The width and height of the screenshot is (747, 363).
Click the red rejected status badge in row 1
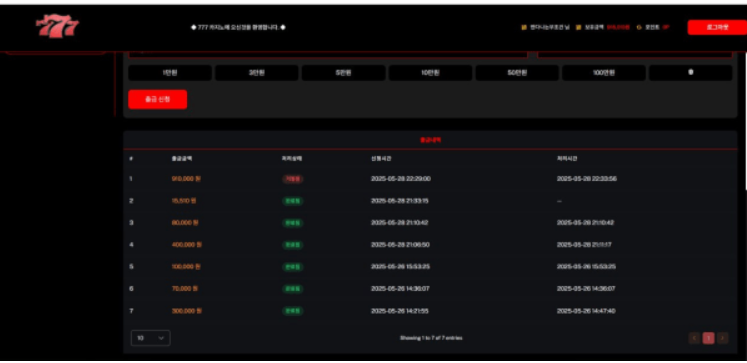pyautogui.click(x=293, y=179)
